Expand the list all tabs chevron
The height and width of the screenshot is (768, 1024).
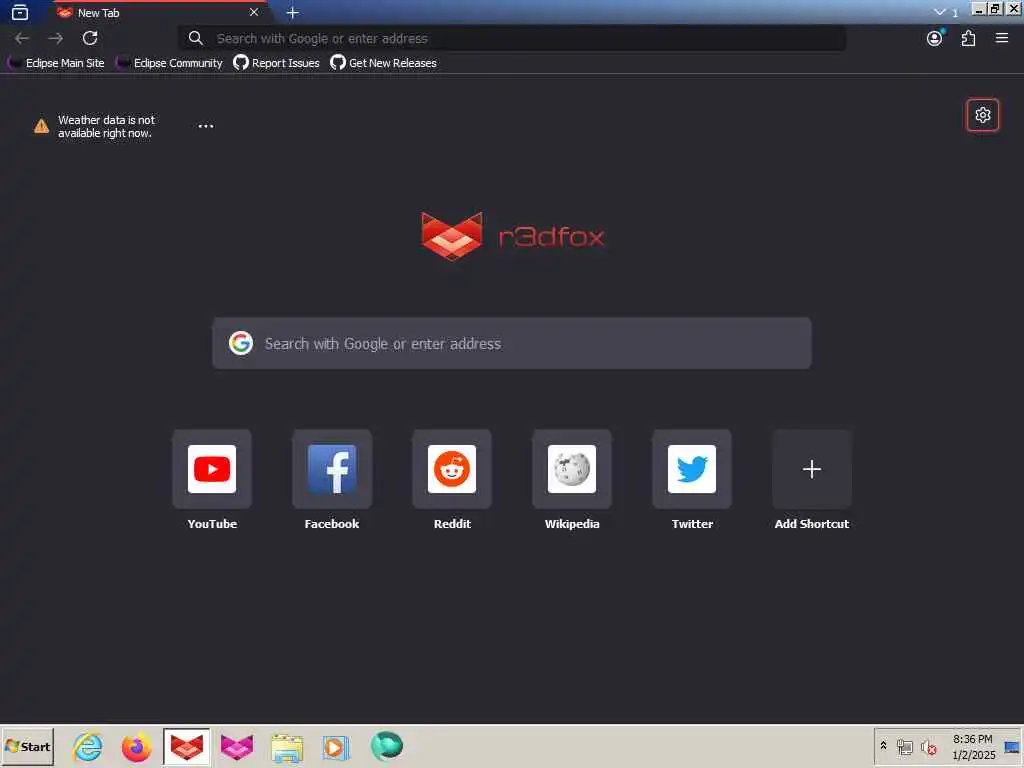click(x=940, y=12)
